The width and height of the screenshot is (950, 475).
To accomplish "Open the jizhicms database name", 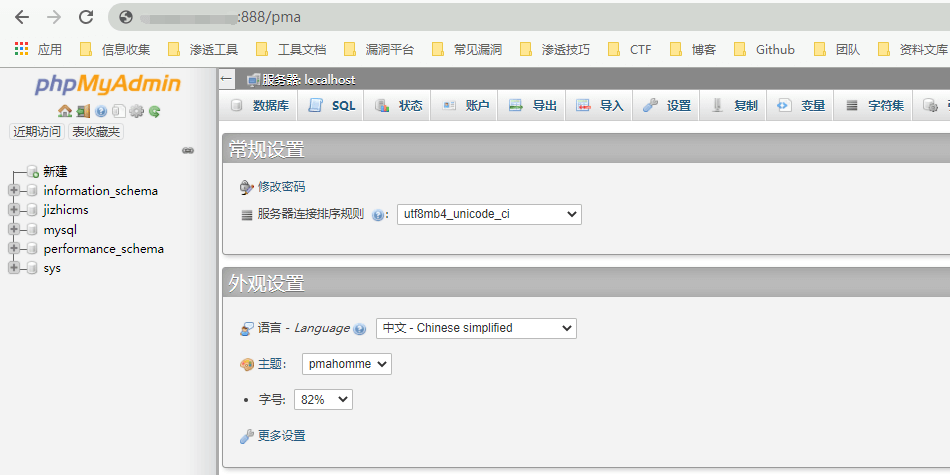I will 66,210.
